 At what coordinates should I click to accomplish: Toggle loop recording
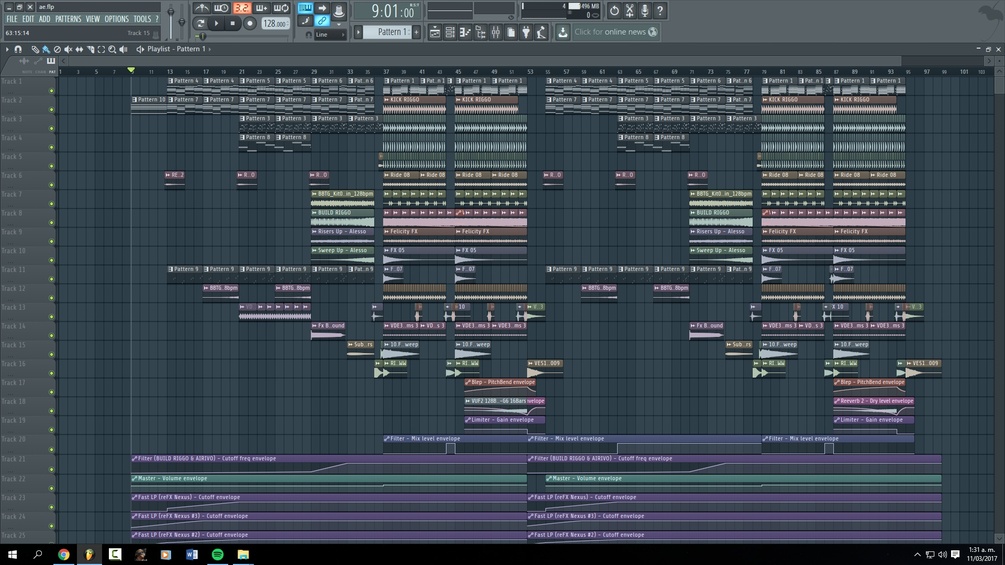tap(281, 8)
